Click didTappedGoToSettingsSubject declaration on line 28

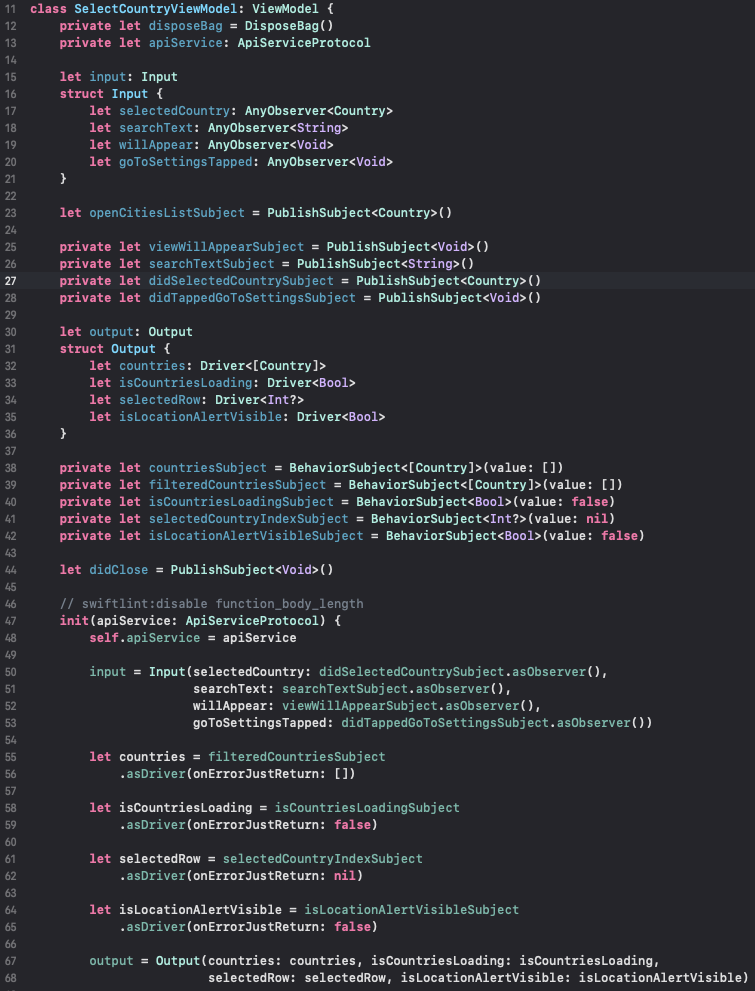(252, 298)
